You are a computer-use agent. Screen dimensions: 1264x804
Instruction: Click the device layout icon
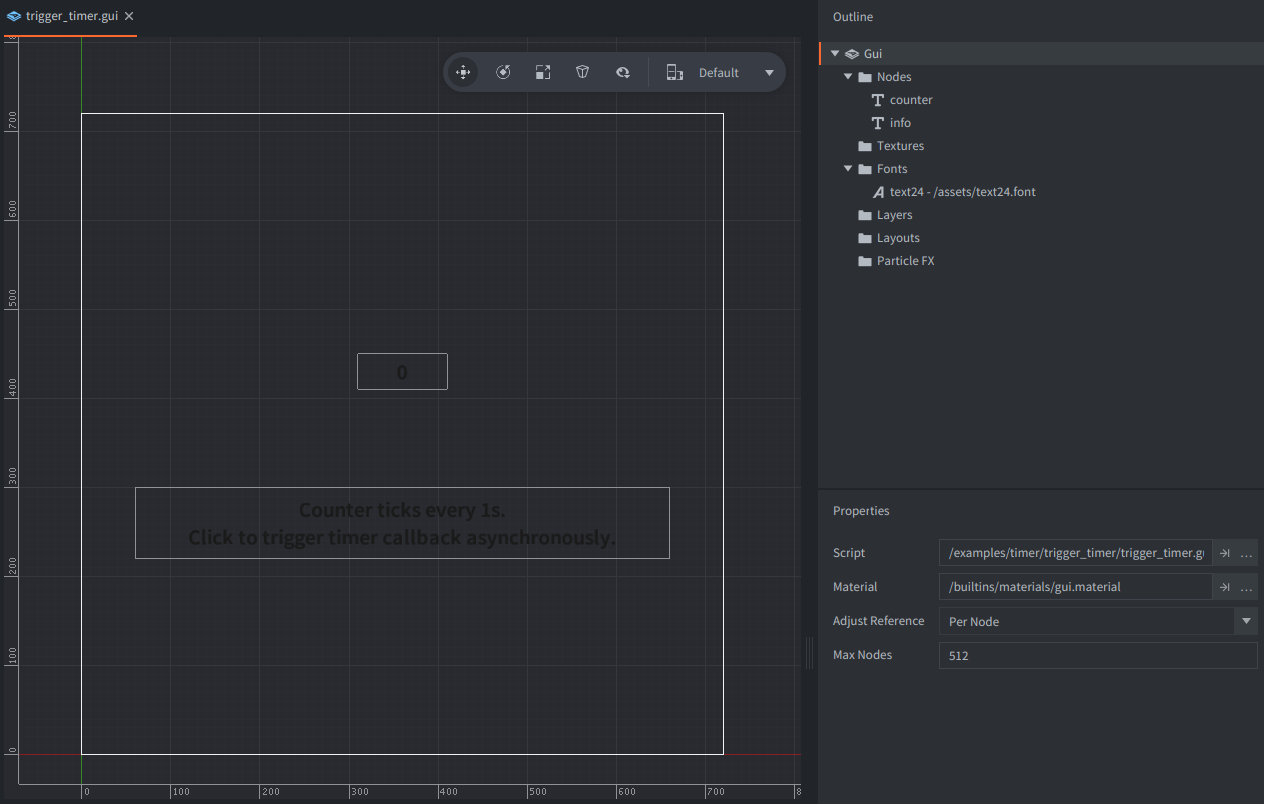pos(675,72)
